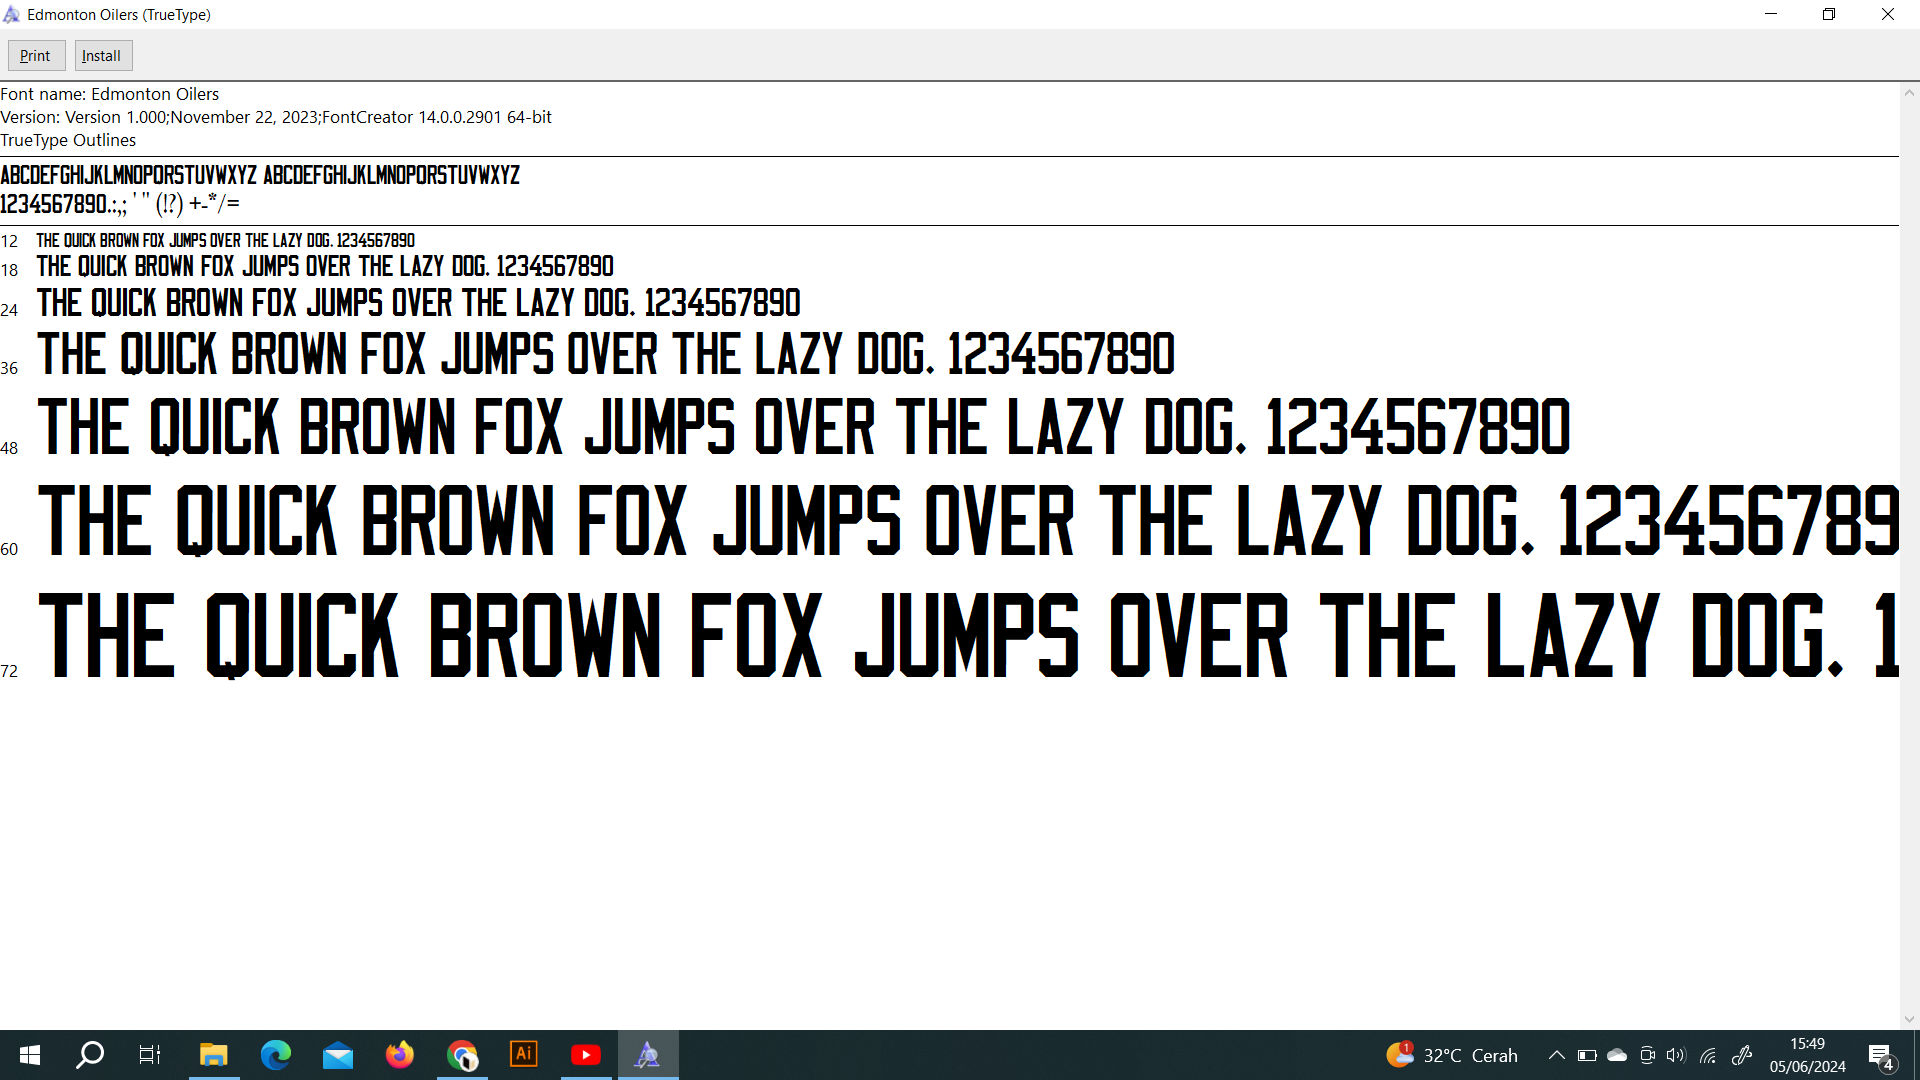
Task: Open the volume control
Action: tap(1676, 1055)
